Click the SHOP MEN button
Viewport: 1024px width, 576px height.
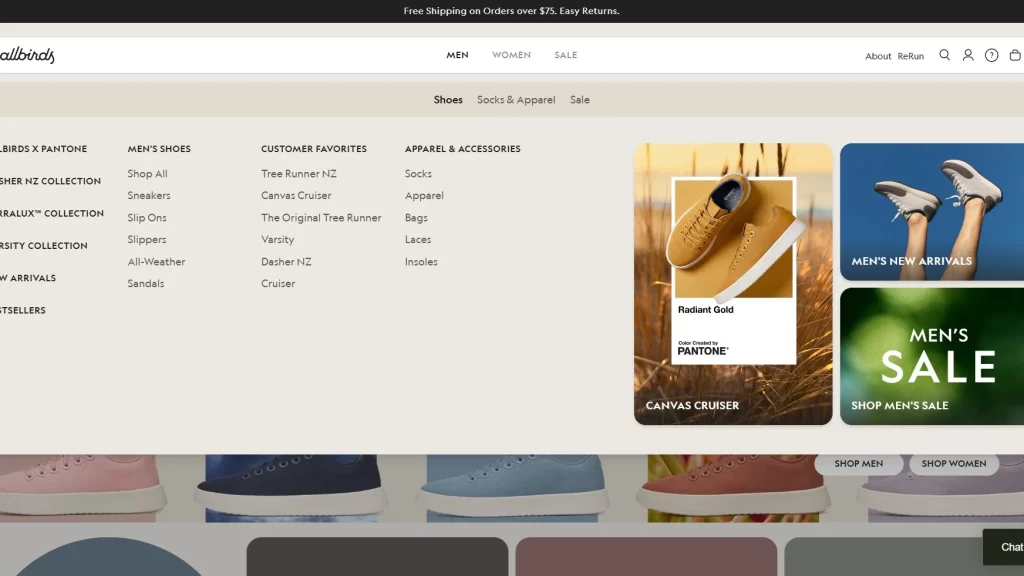858,464
